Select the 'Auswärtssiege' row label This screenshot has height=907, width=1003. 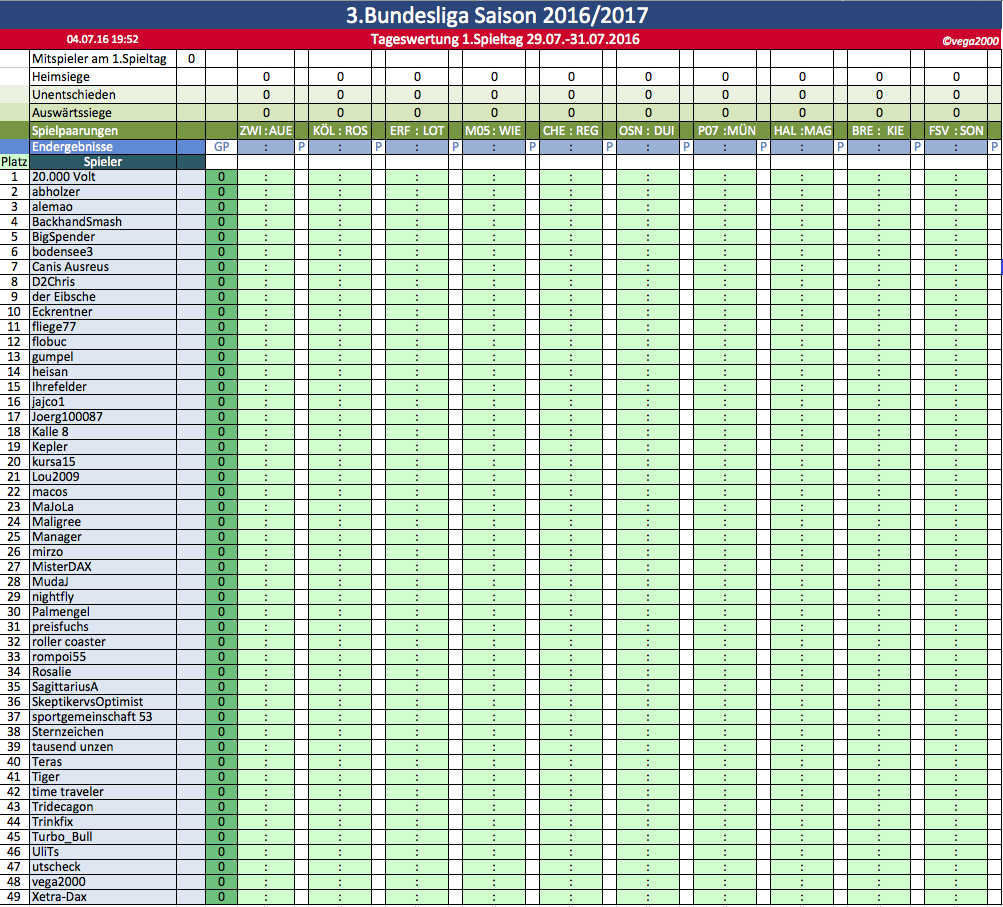tap(71, 112)
